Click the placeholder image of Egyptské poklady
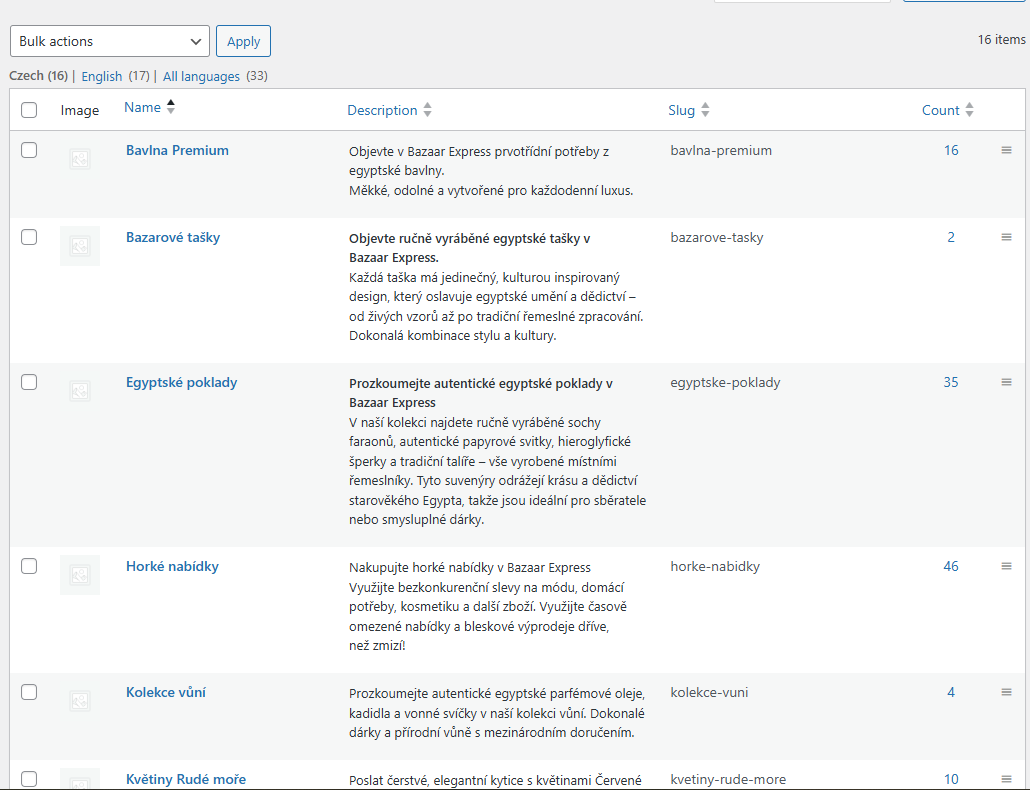 80,390
